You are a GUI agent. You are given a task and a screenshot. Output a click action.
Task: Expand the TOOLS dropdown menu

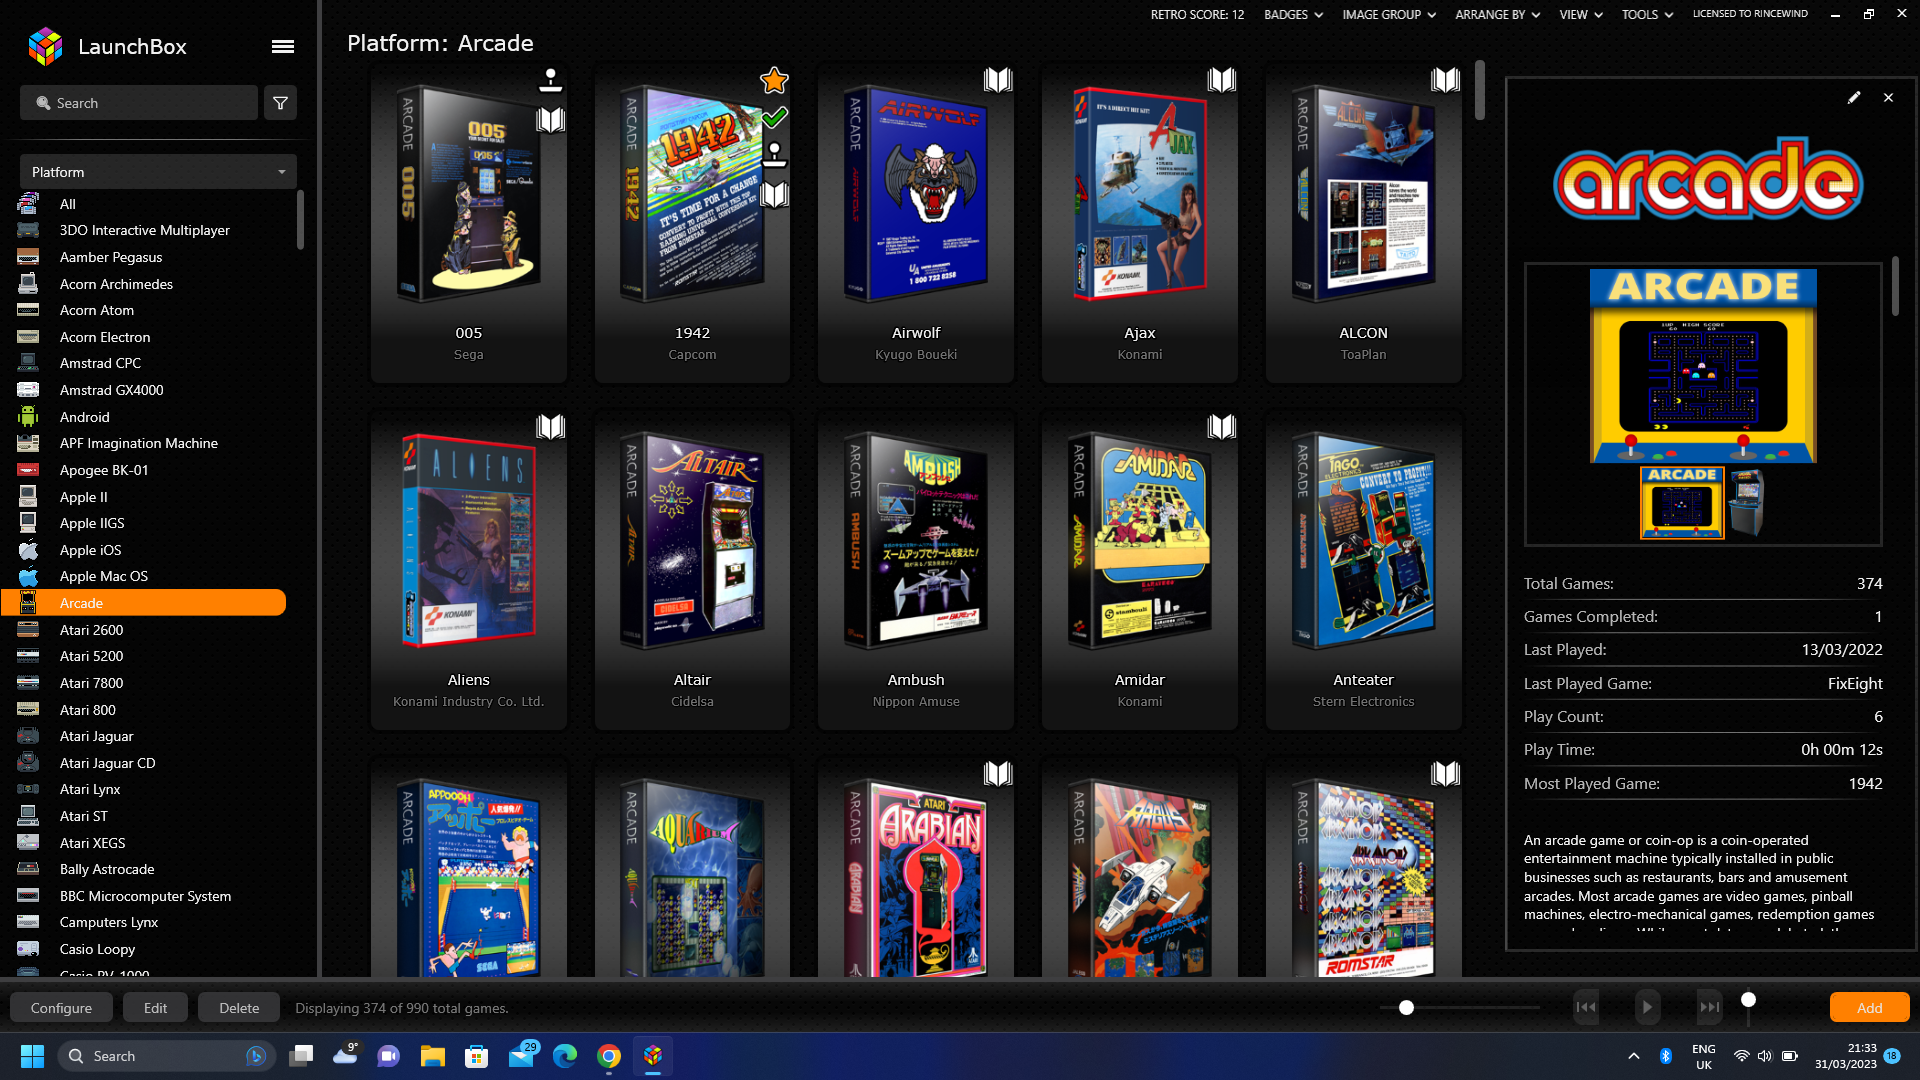(x=1647, y=14)
